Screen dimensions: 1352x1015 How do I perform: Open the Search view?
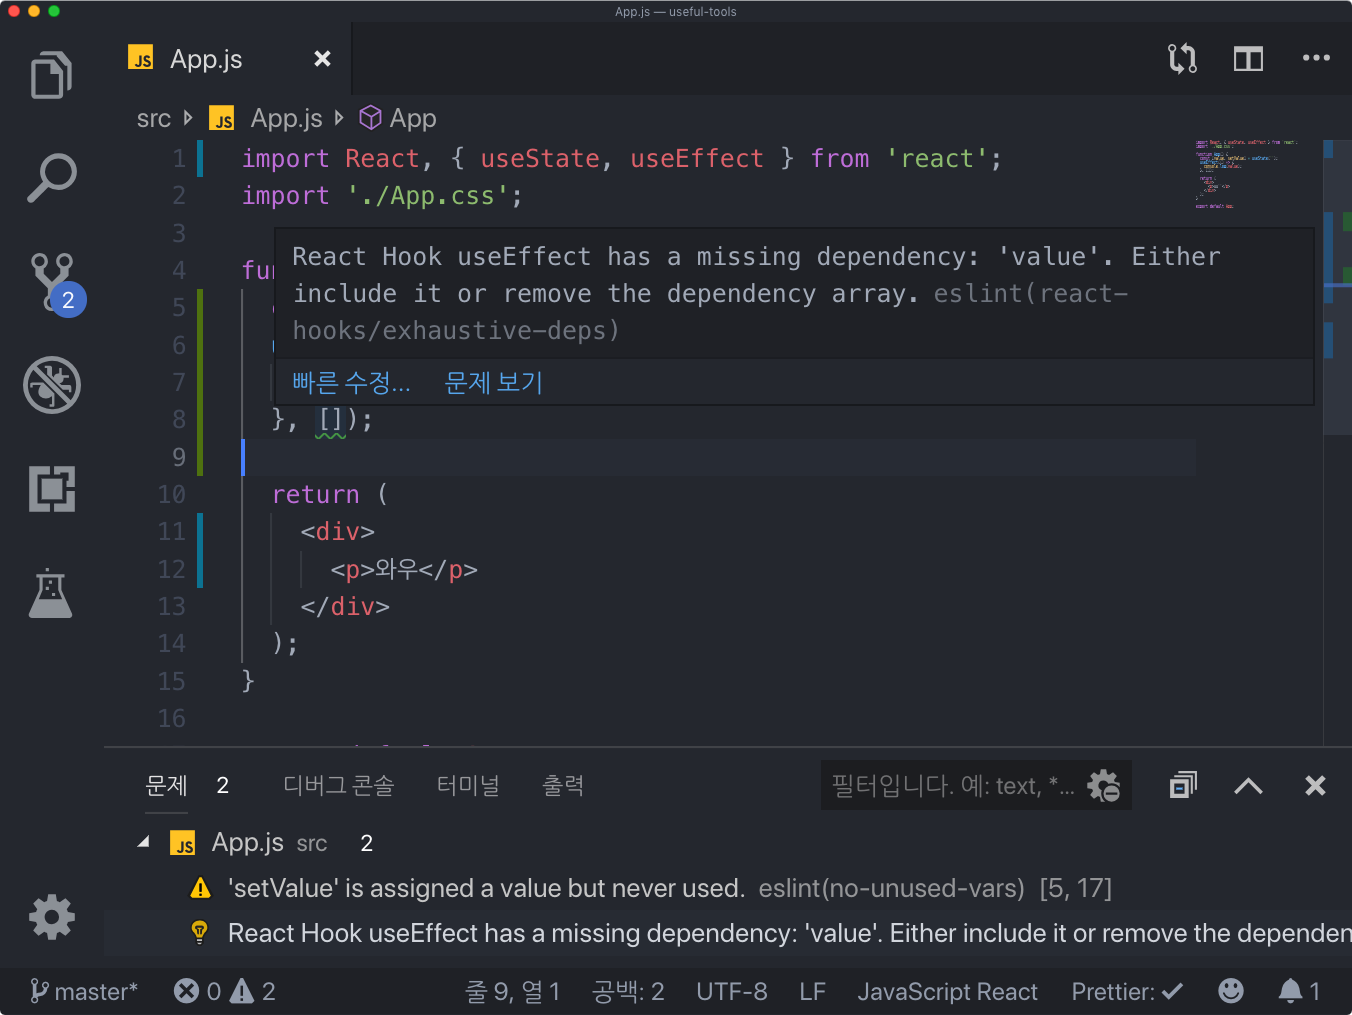point(51,179)
